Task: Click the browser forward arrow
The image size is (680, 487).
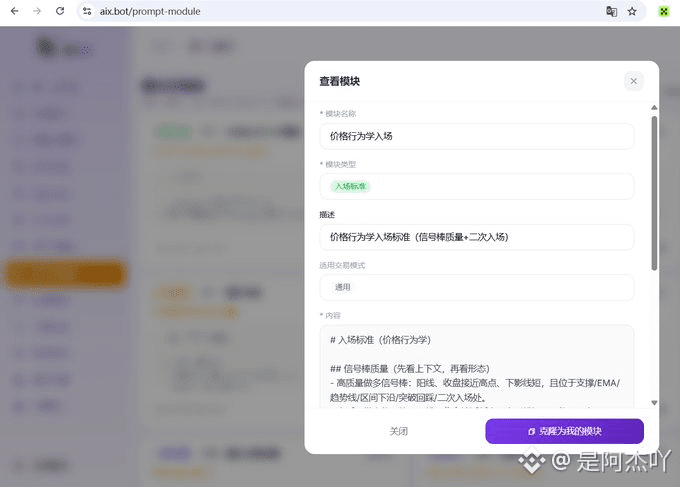Action: point(37,11)
